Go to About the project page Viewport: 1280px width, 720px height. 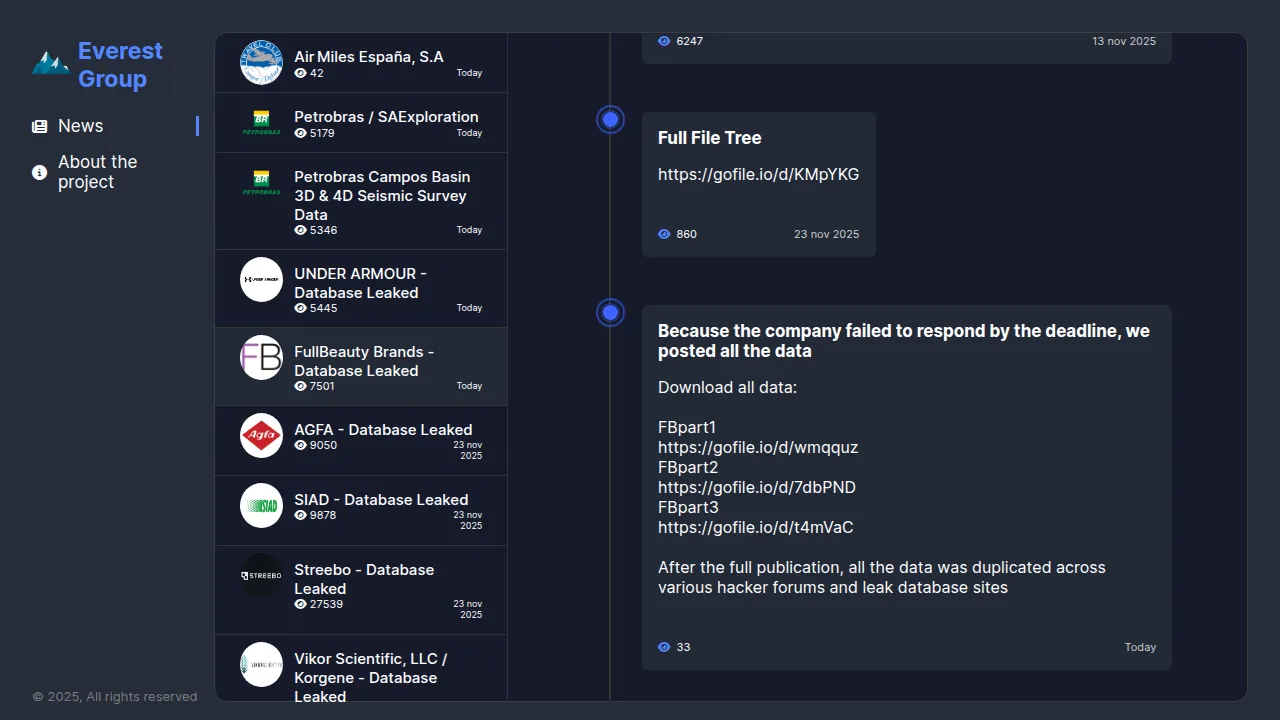pos(97,172)
